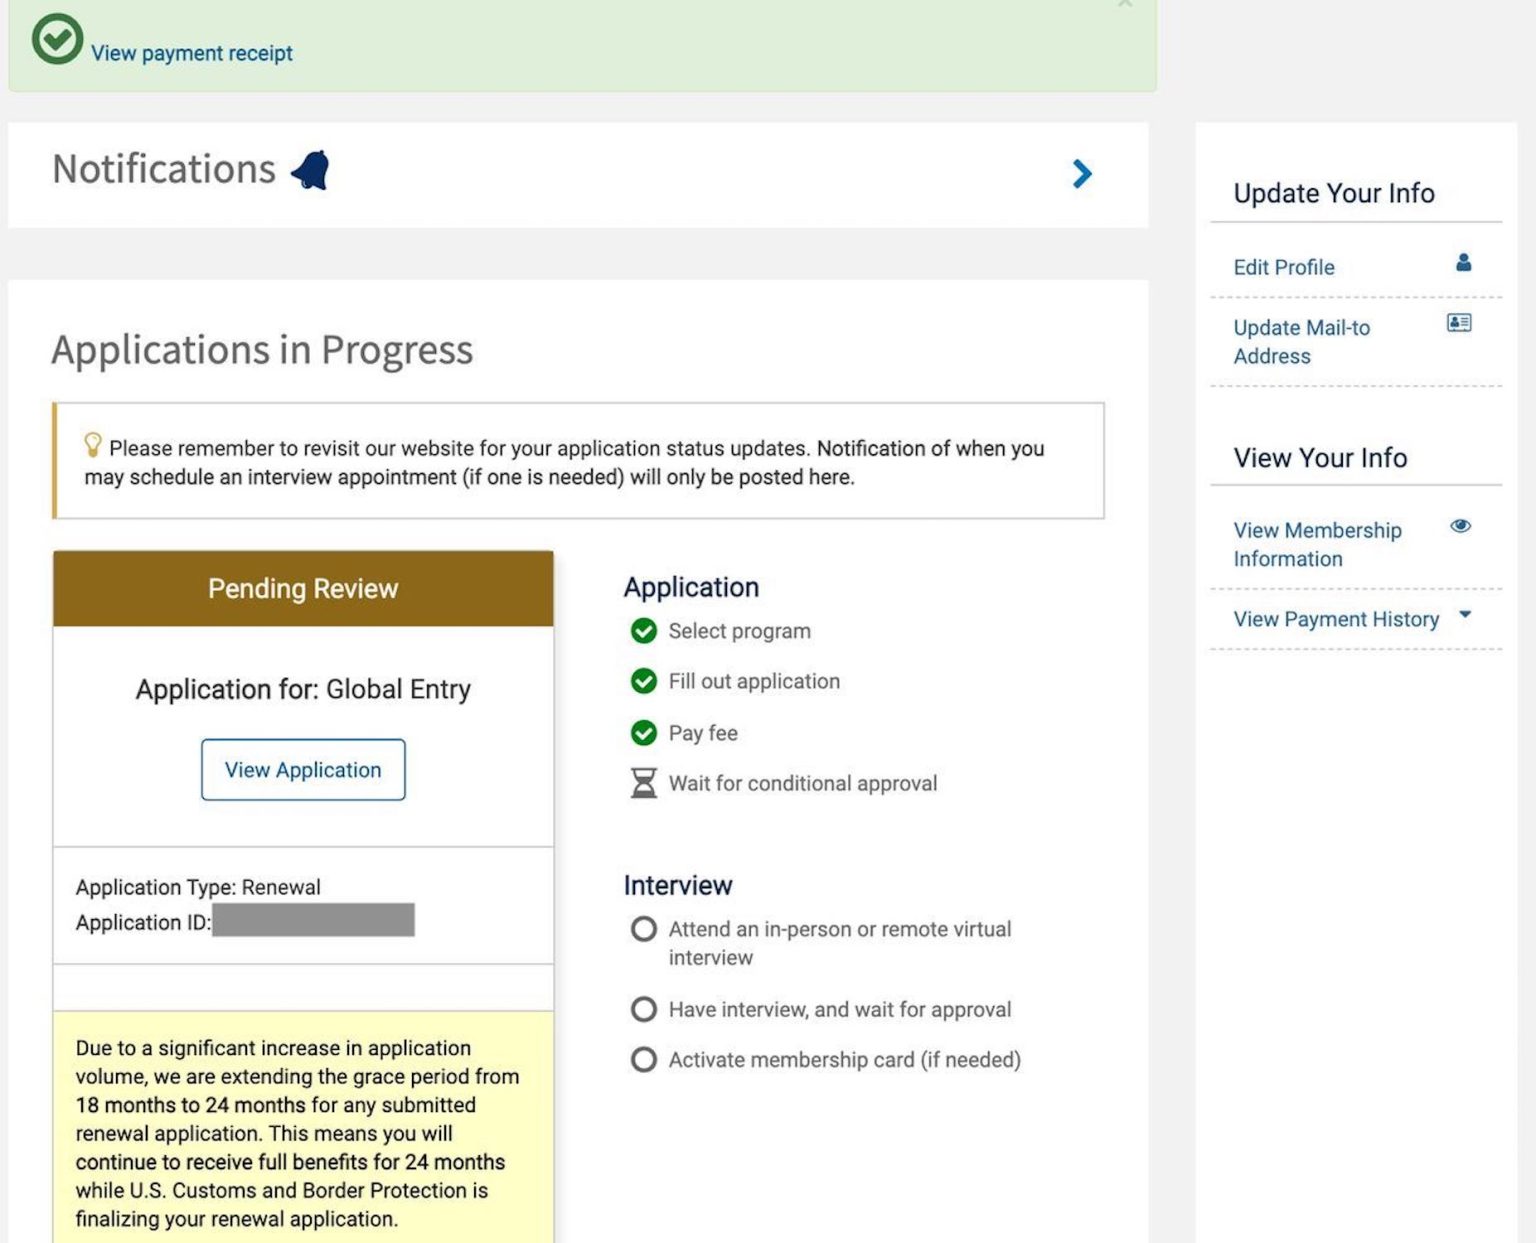
Task: Click the checkmark icon beside Select program
Action: coord(643,631)
